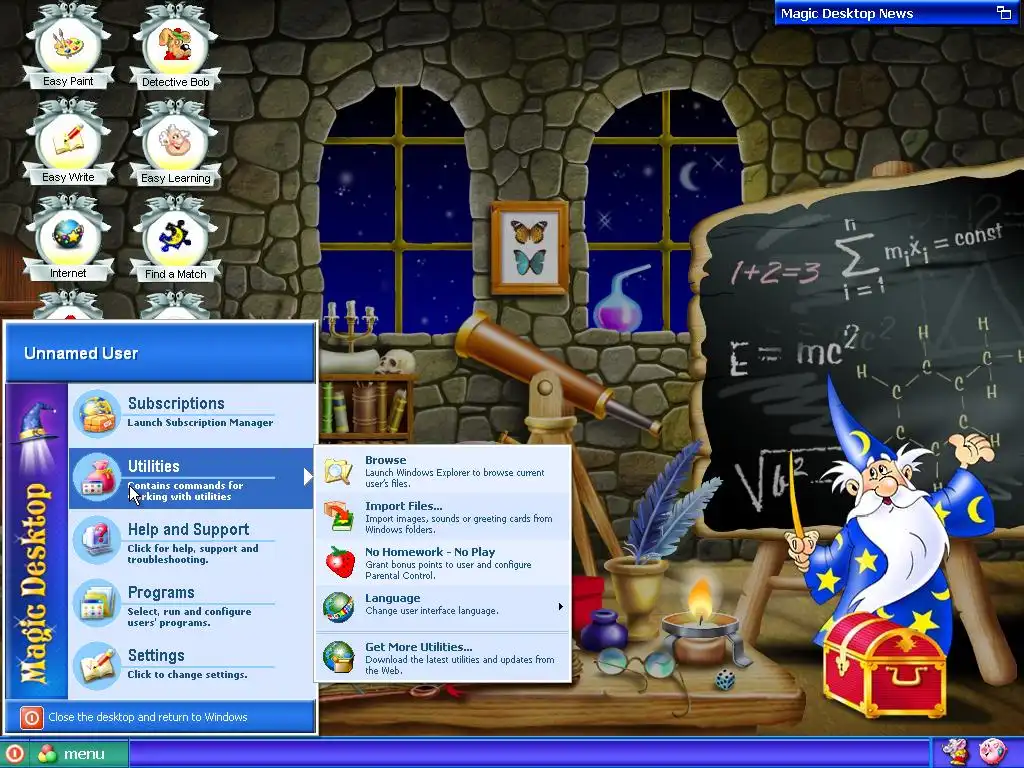Open the Easy Write icon

[68, 140]
